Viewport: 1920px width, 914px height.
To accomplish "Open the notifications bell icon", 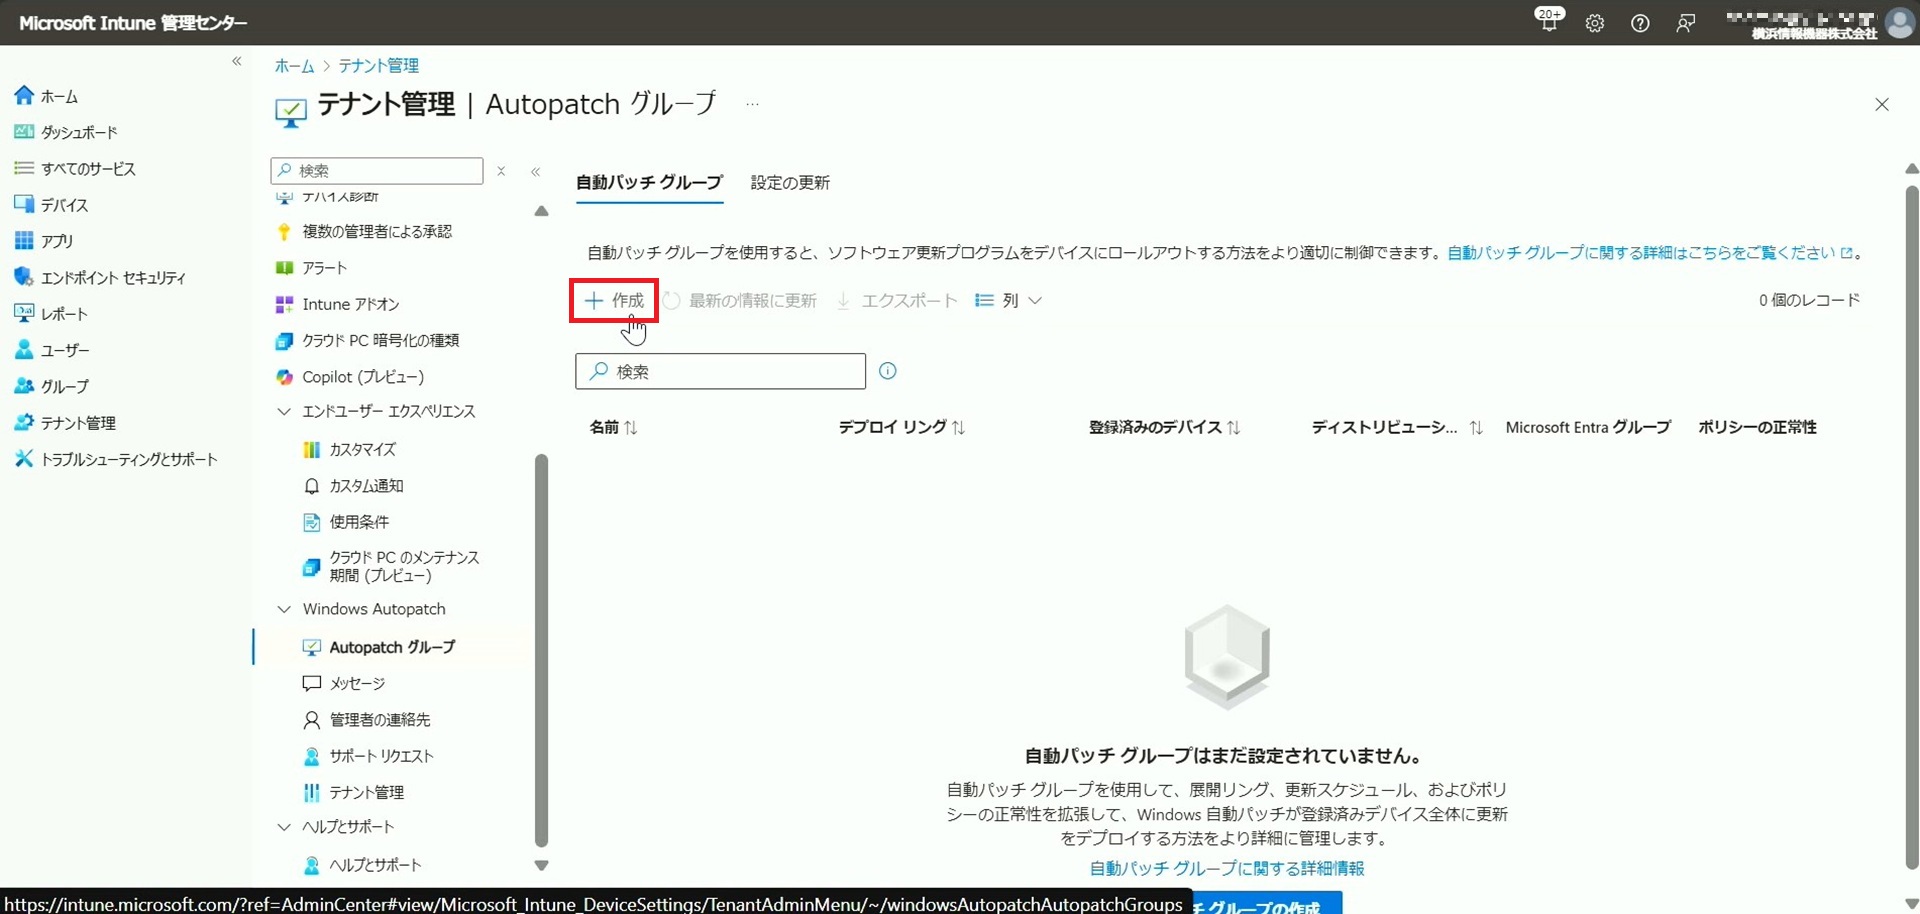I will 1549,21.
